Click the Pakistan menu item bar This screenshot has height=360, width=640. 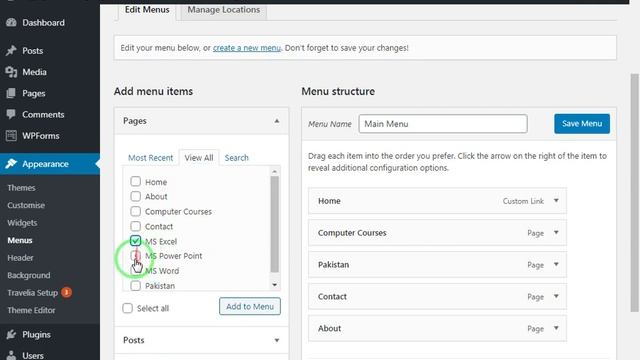click(438, 264)
